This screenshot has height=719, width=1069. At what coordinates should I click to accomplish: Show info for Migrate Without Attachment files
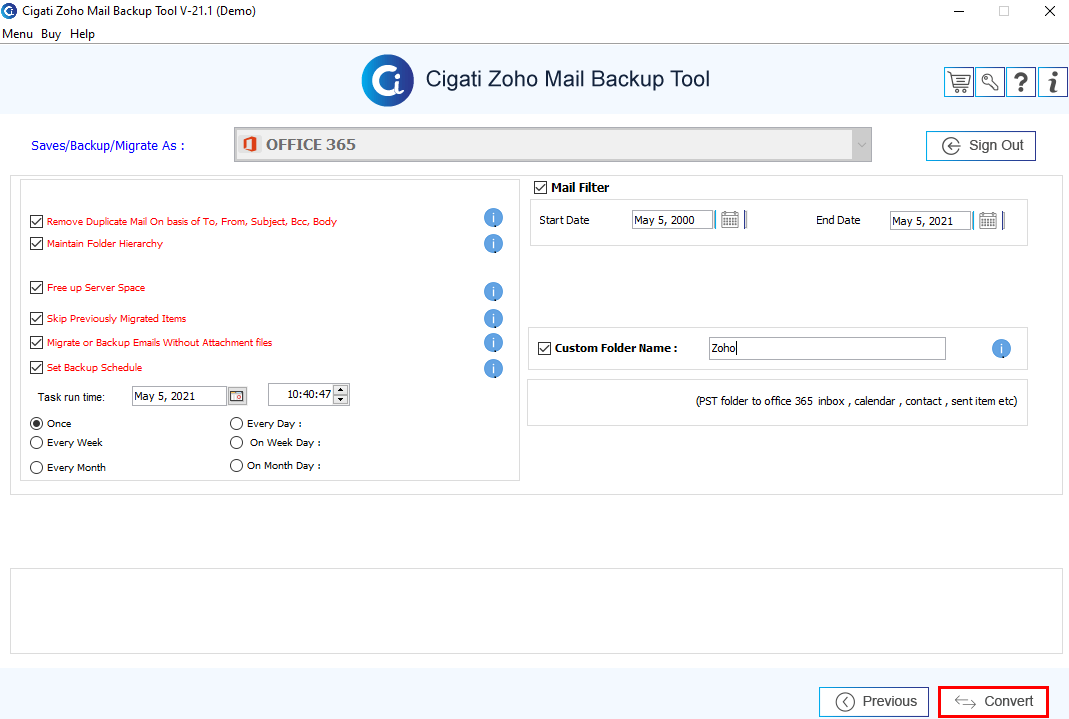click(x=493, y=342)
